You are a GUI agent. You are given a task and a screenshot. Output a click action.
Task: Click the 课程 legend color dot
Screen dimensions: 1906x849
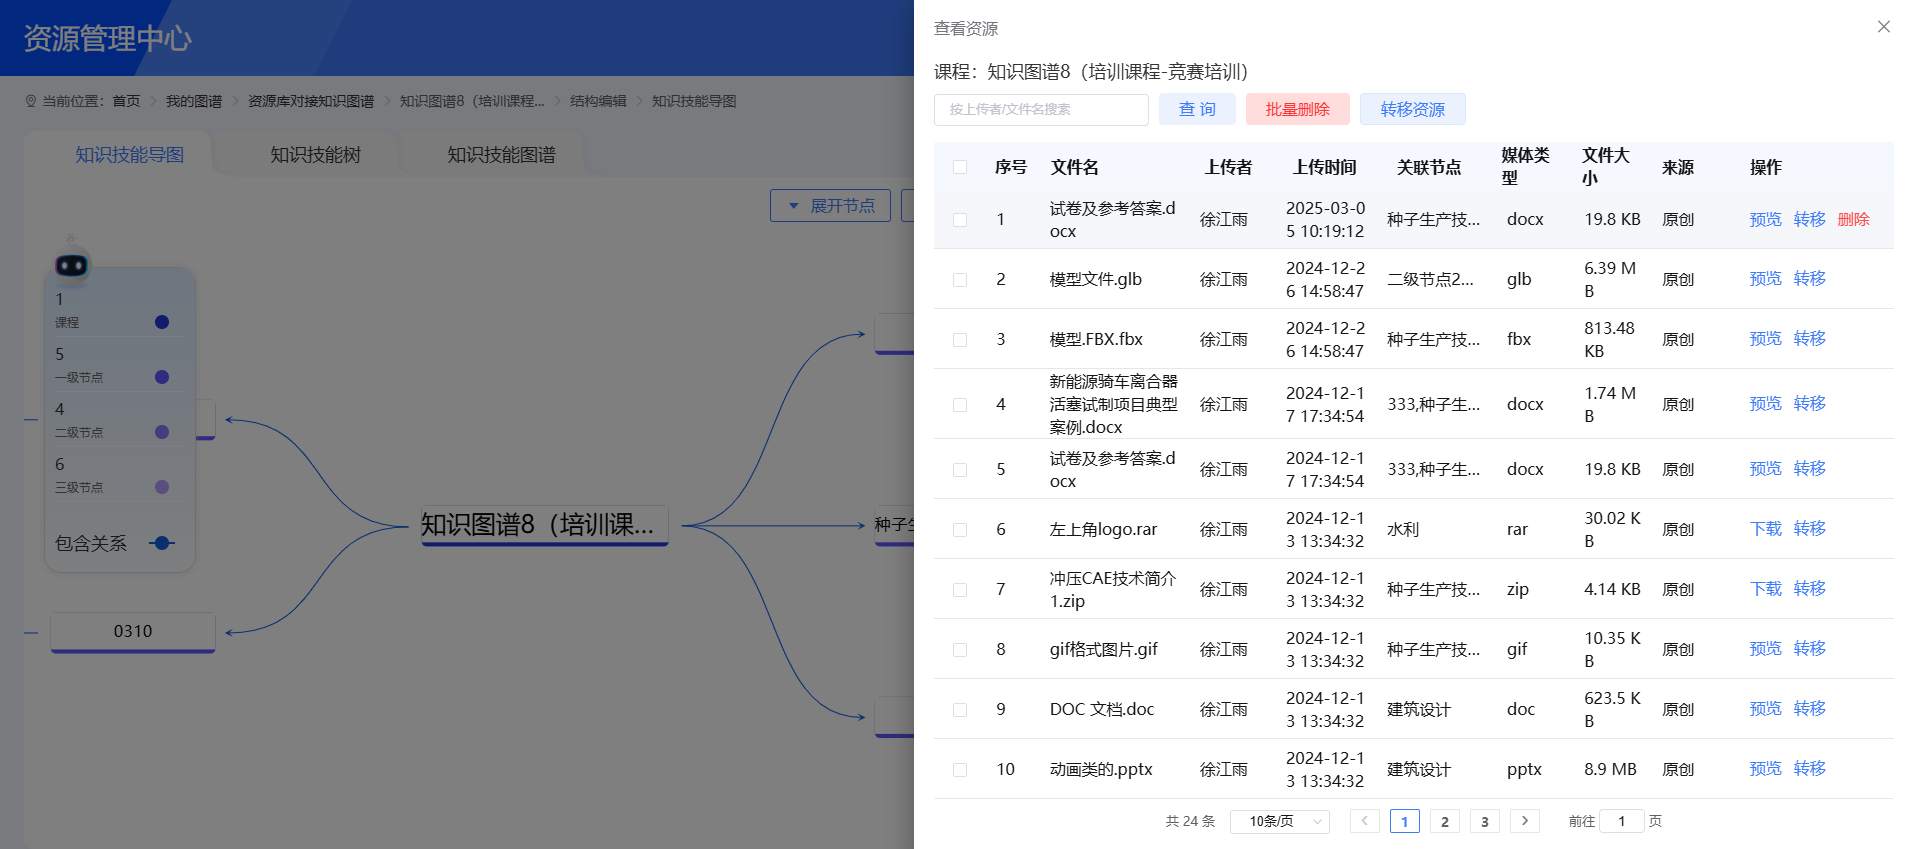click(162, 322)
